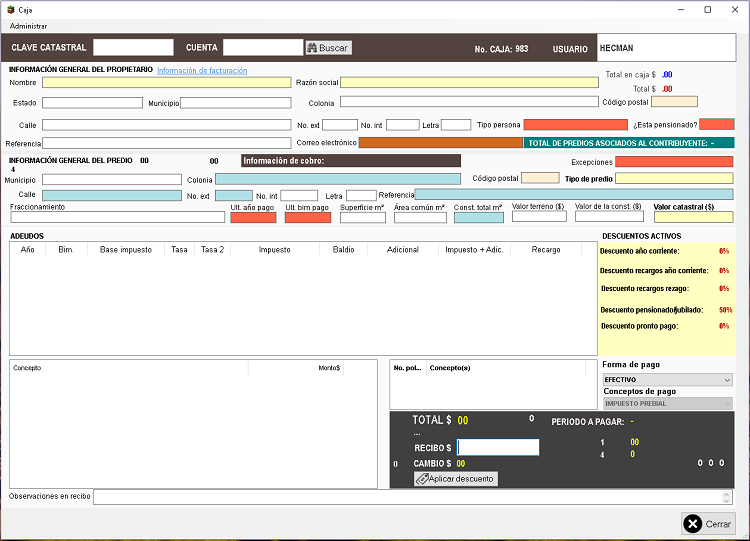
Task: Click the orange Correo electrónico field
Action: click(x=440, y=143)
